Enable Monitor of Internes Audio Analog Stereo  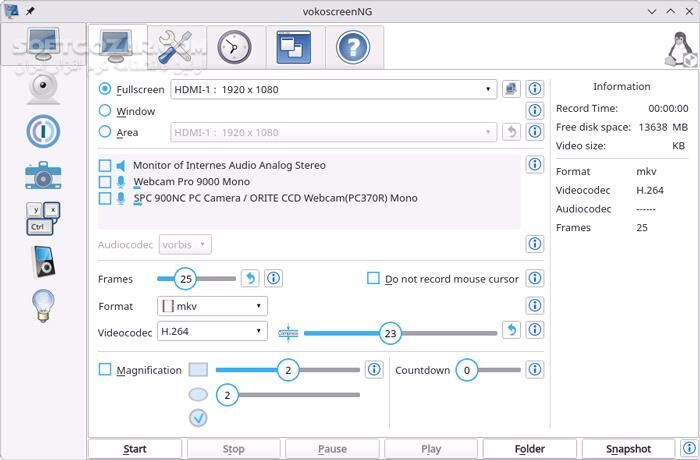[x=104, y=166]
